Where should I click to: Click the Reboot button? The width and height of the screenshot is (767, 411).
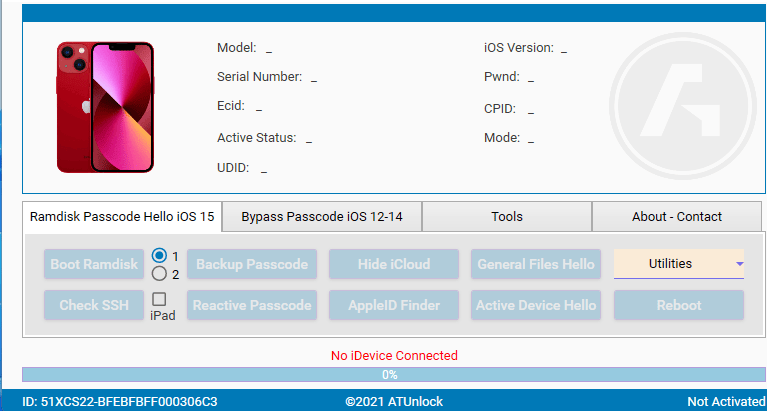[679, 305]
